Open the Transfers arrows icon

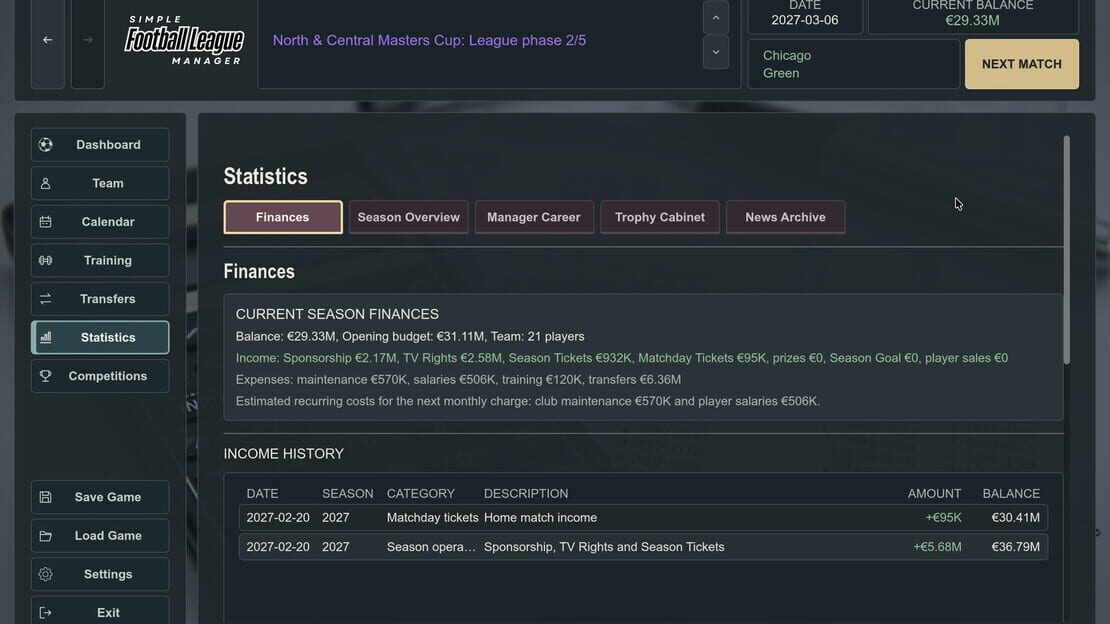45,299
